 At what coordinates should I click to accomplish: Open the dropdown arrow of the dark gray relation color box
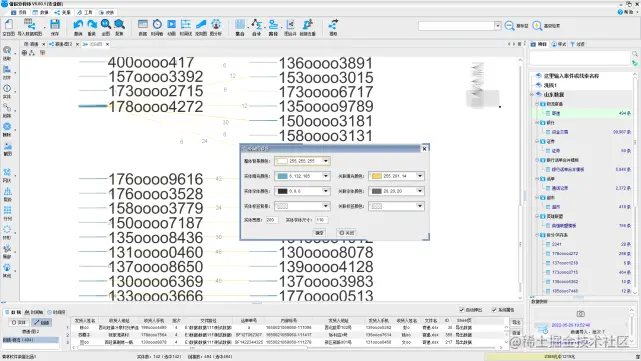click(x=420, y=191)
